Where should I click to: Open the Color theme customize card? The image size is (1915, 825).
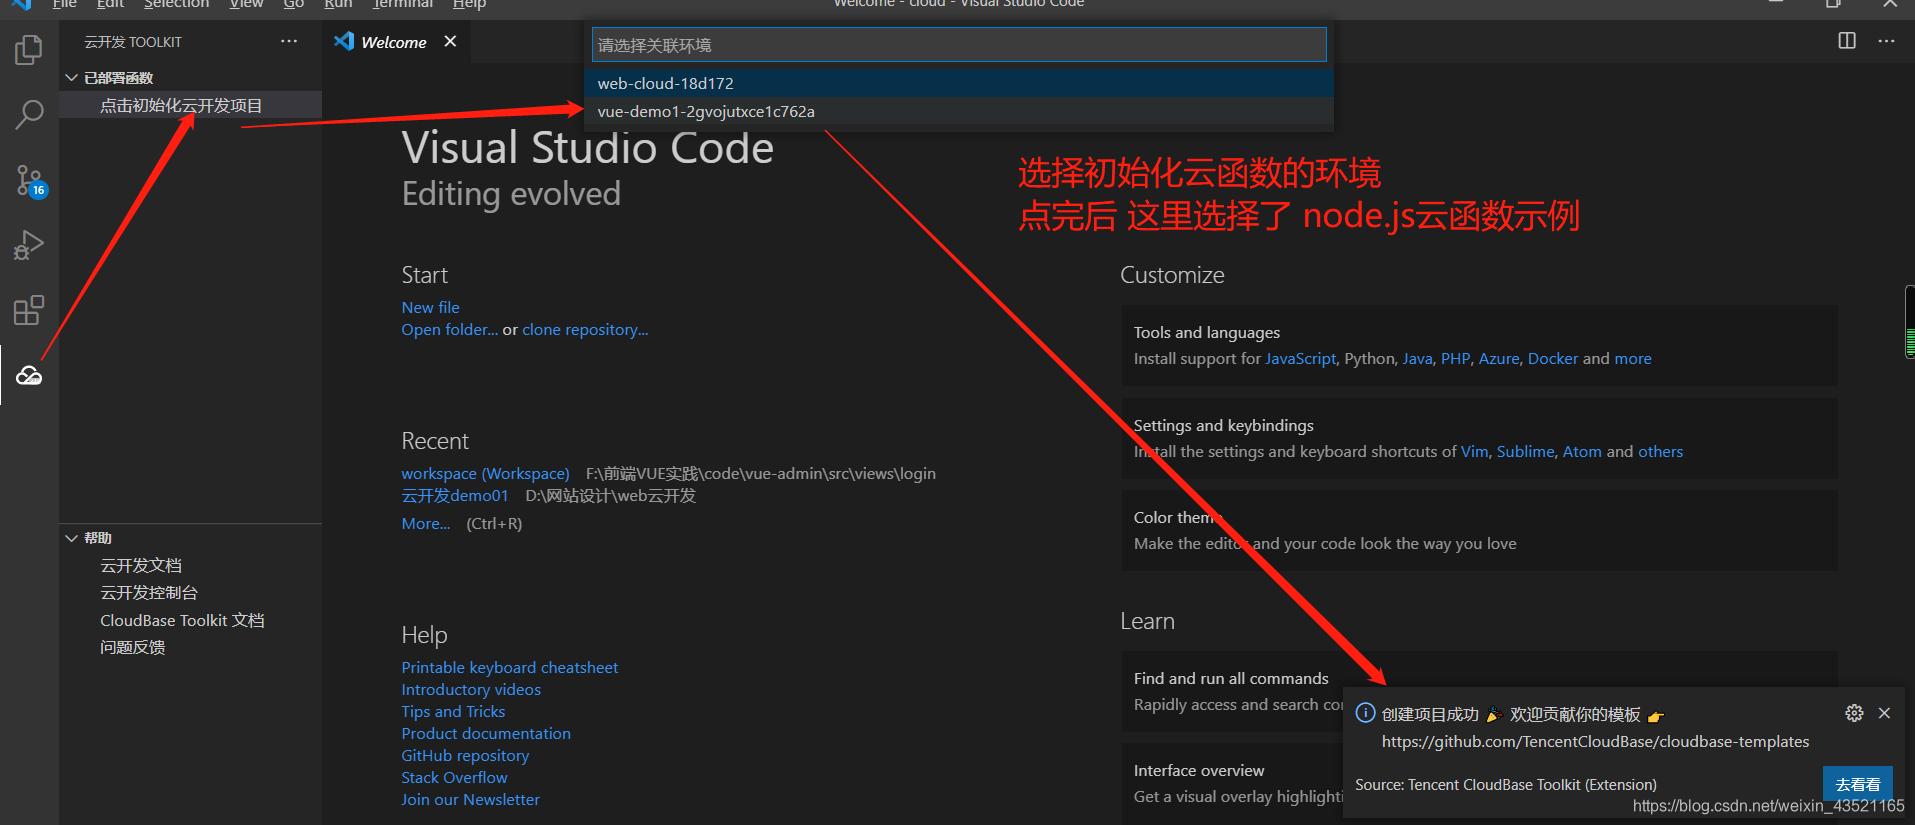coord(1479,530)
